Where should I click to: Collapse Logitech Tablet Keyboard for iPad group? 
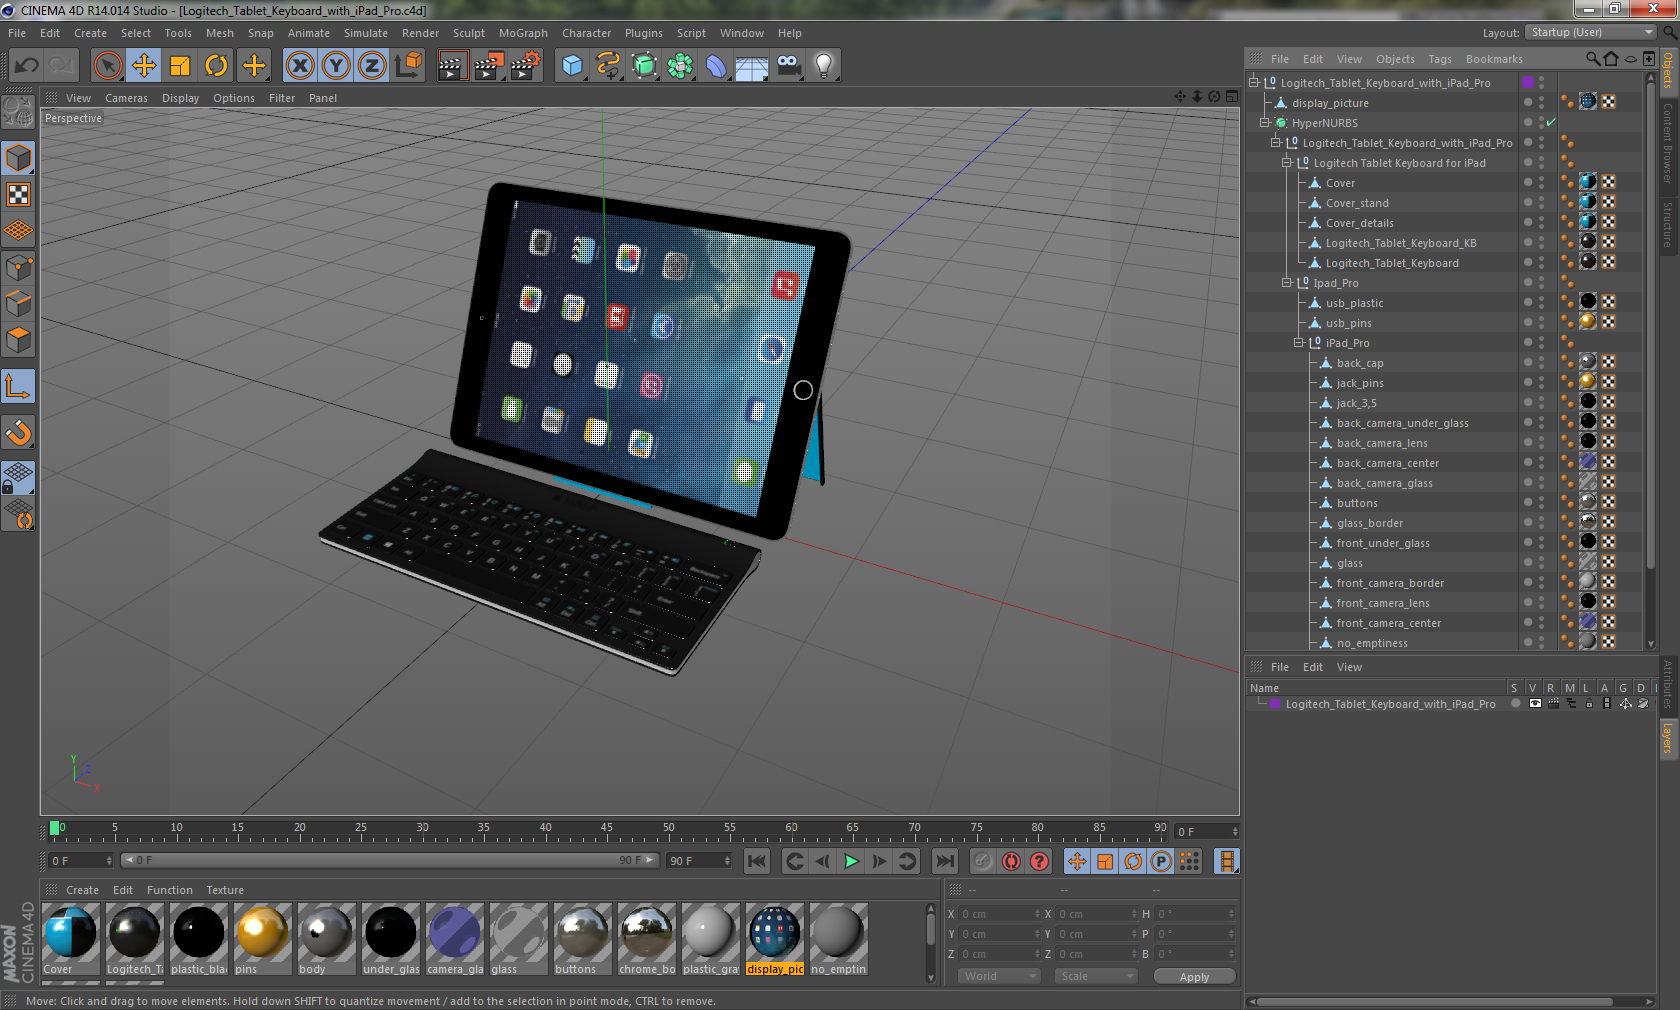pos(1287,163)
